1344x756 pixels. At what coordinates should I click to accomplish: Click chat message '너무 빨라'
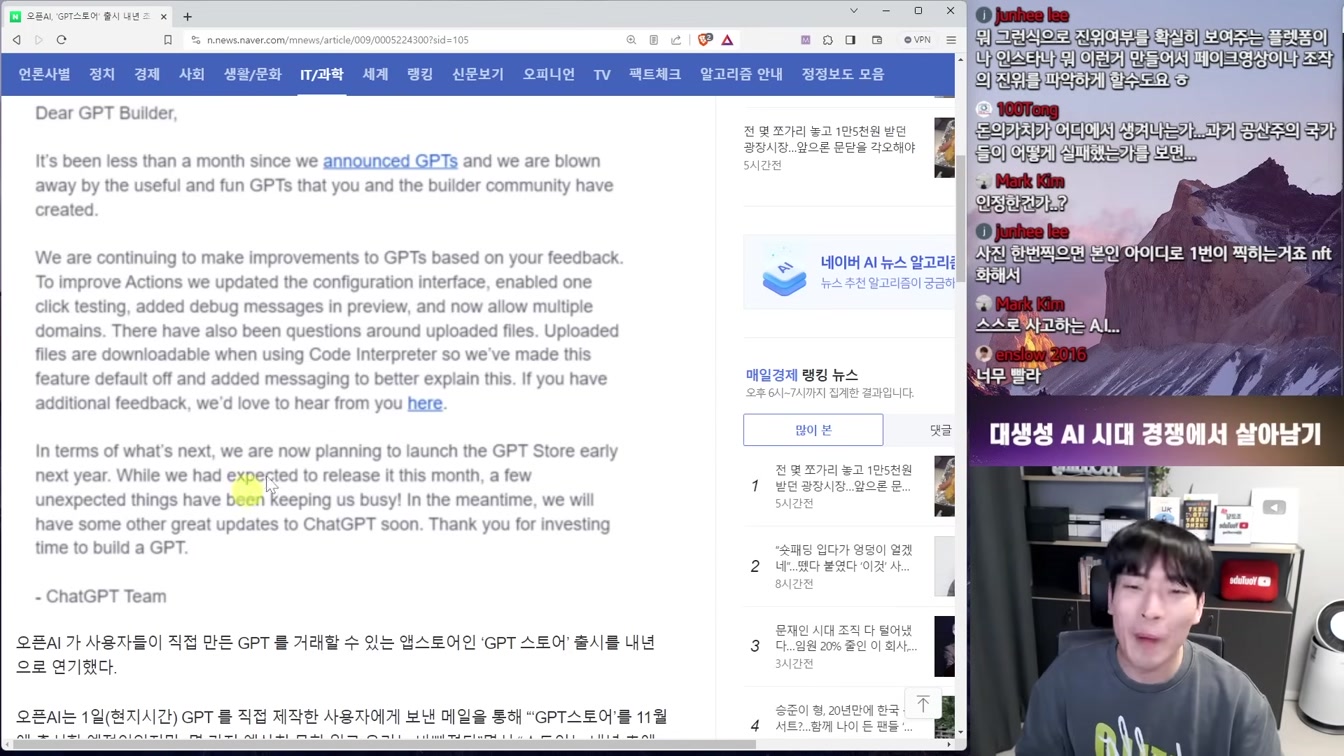(1008, 376)
